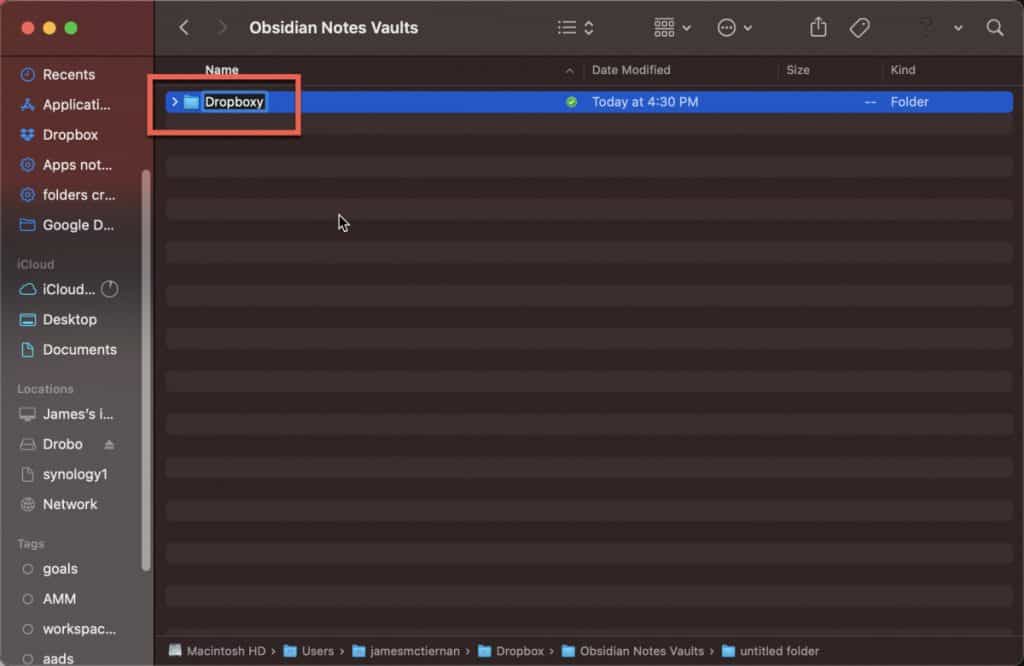This screenshot has height=666, width=1024.
Task: Edit the Dropboxy folder name field
Action: pos(234,102)
